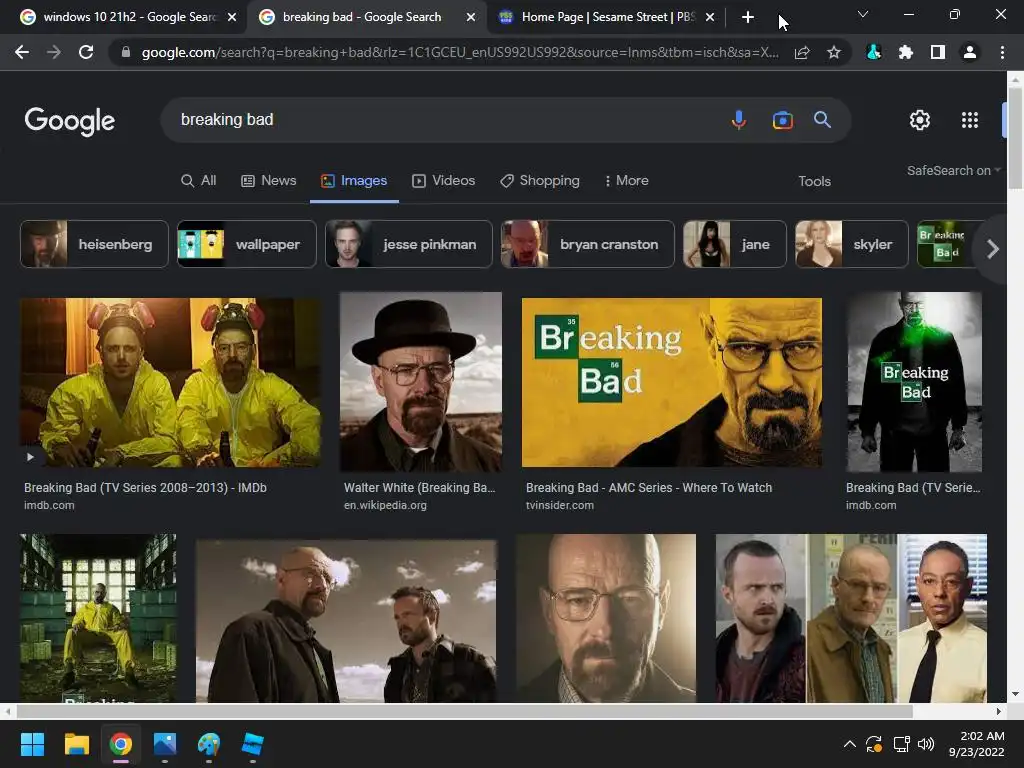Show next suggestion chips with arrow

(x=993, y=249)
